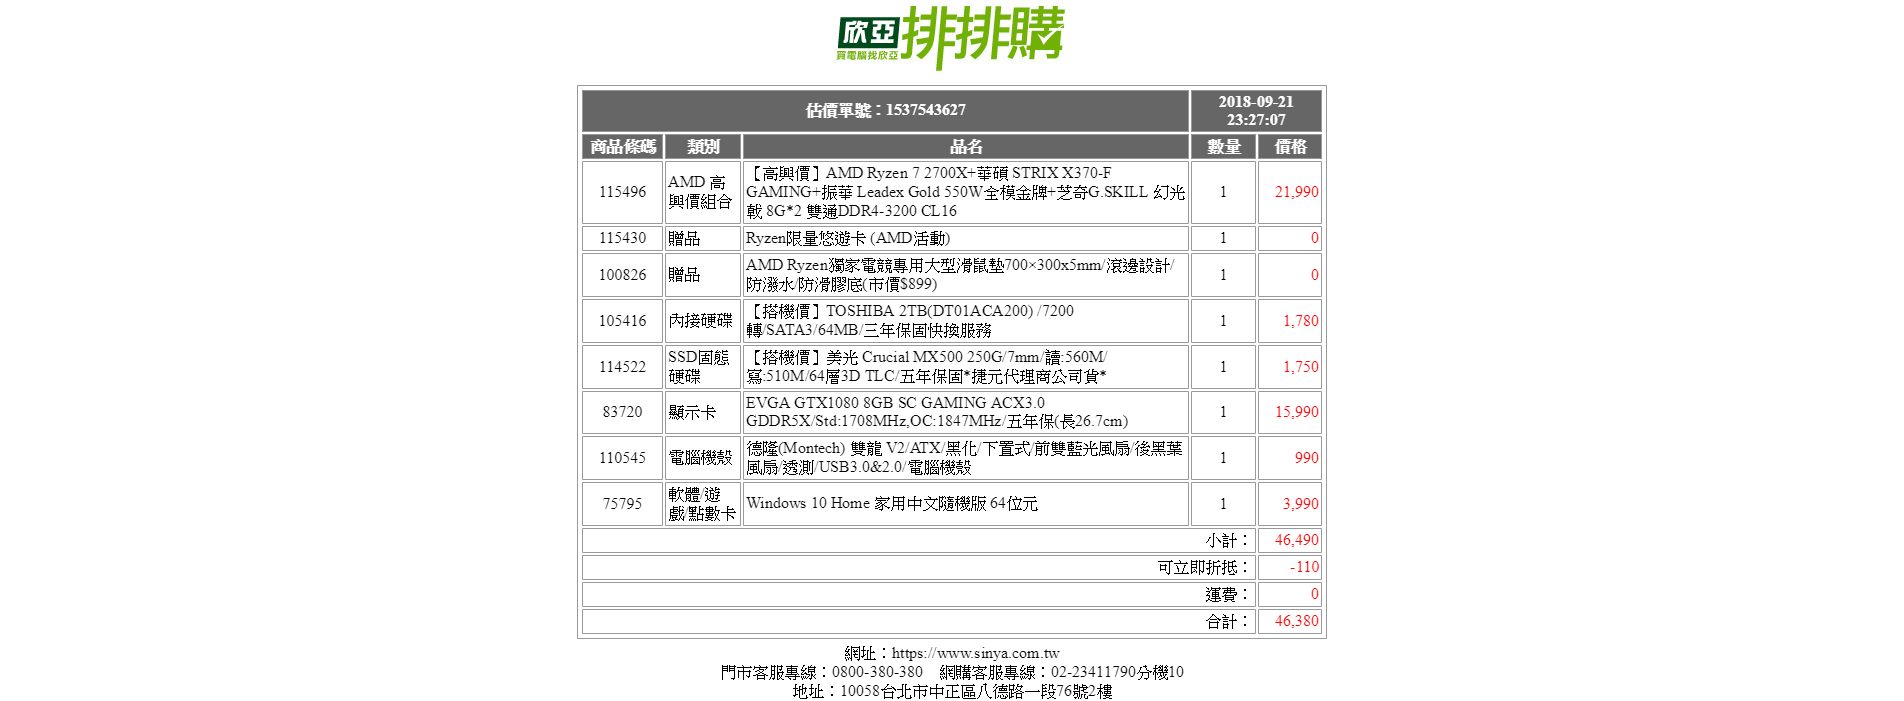Screen dimensions: 1904x701
Task: Select the Ryzen限量悠遊卡 gift item
Action: click(x=848, y=238)
